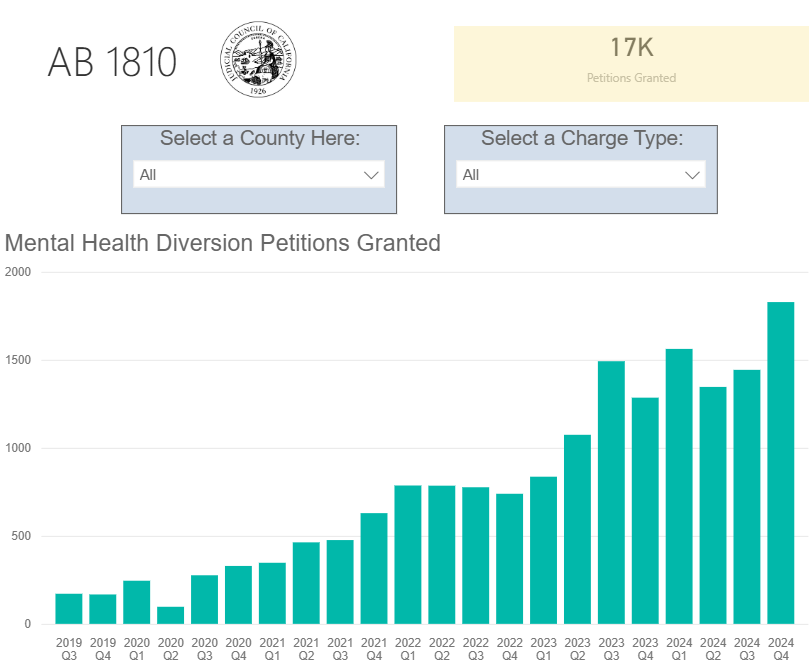Viewport: 809px width, 671px height.
Task: Select the 2024 Q4 bar
Action: [x=780, y=463]
